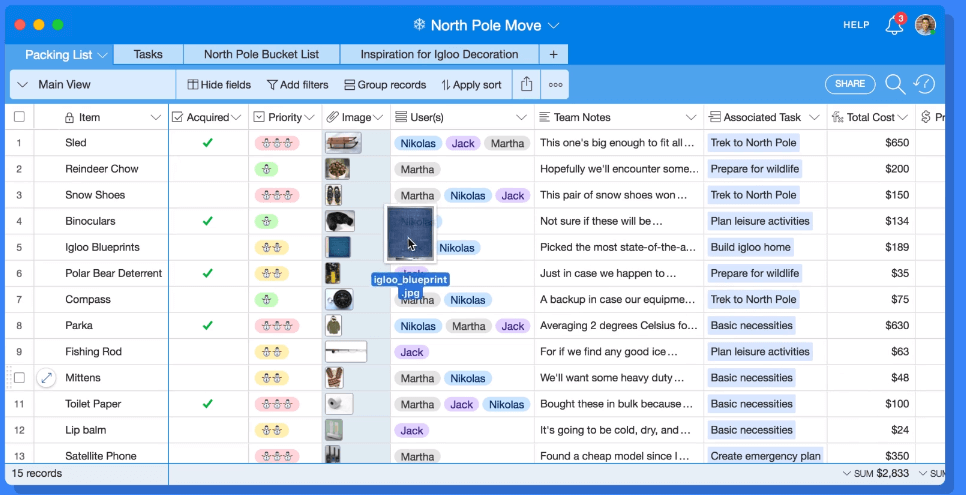Open the user profile avatar
The height and width of the screenshot is (495, 966).
coord(925,25)
